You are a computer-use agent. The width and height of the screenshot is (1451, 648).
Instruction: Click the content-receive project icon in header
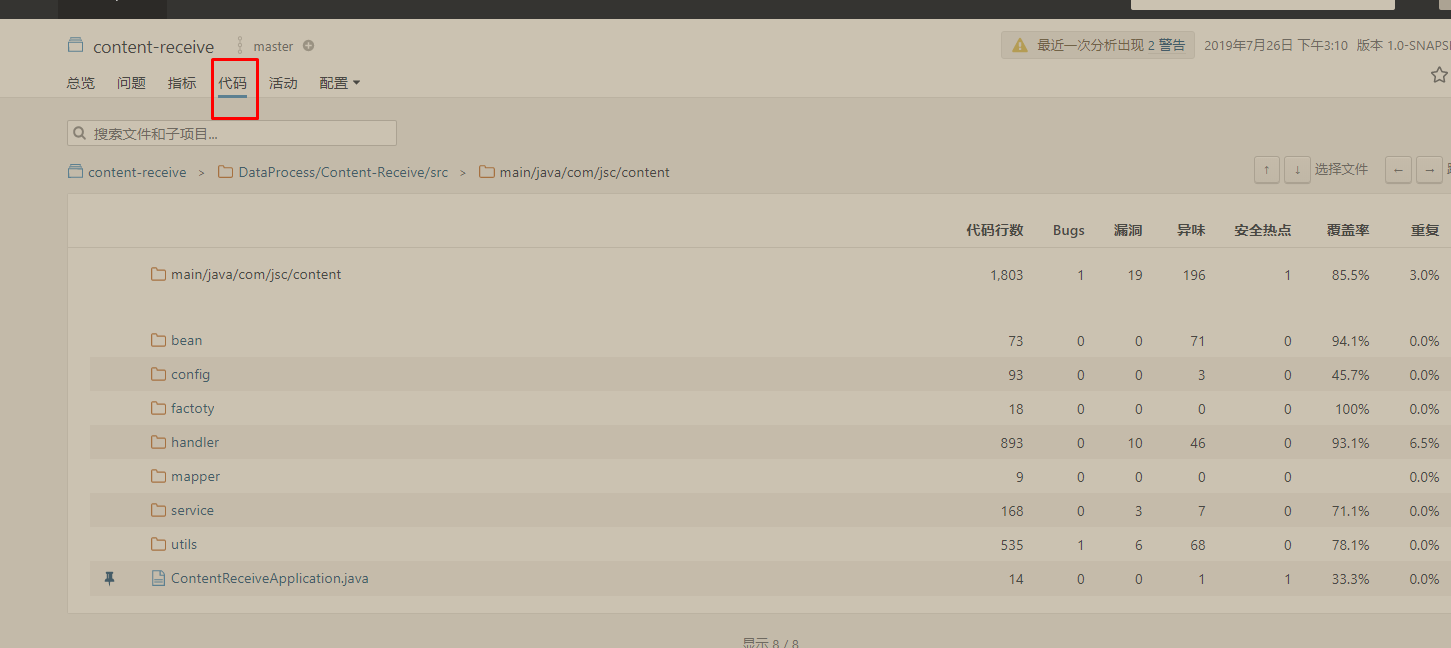pos(75,45)
